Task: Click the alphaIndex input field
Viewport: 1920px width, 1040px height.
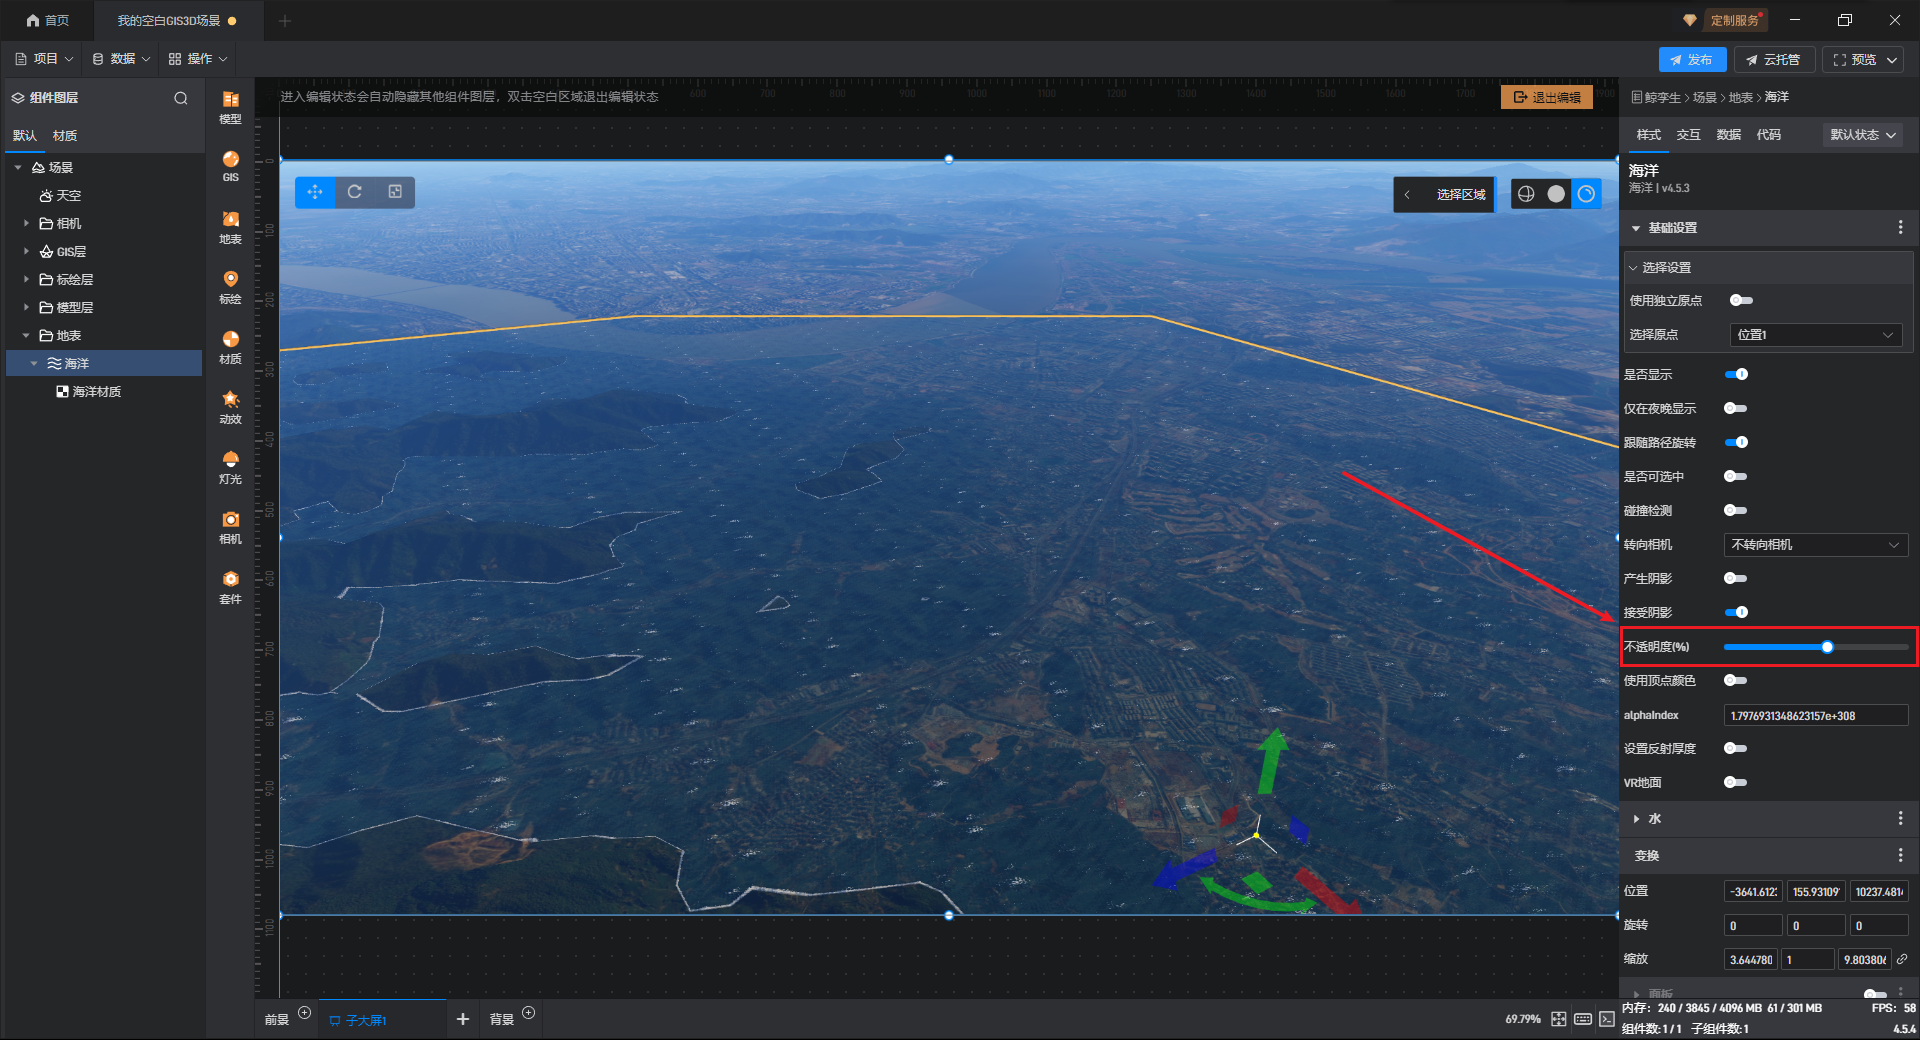Action: point(1816,715)
